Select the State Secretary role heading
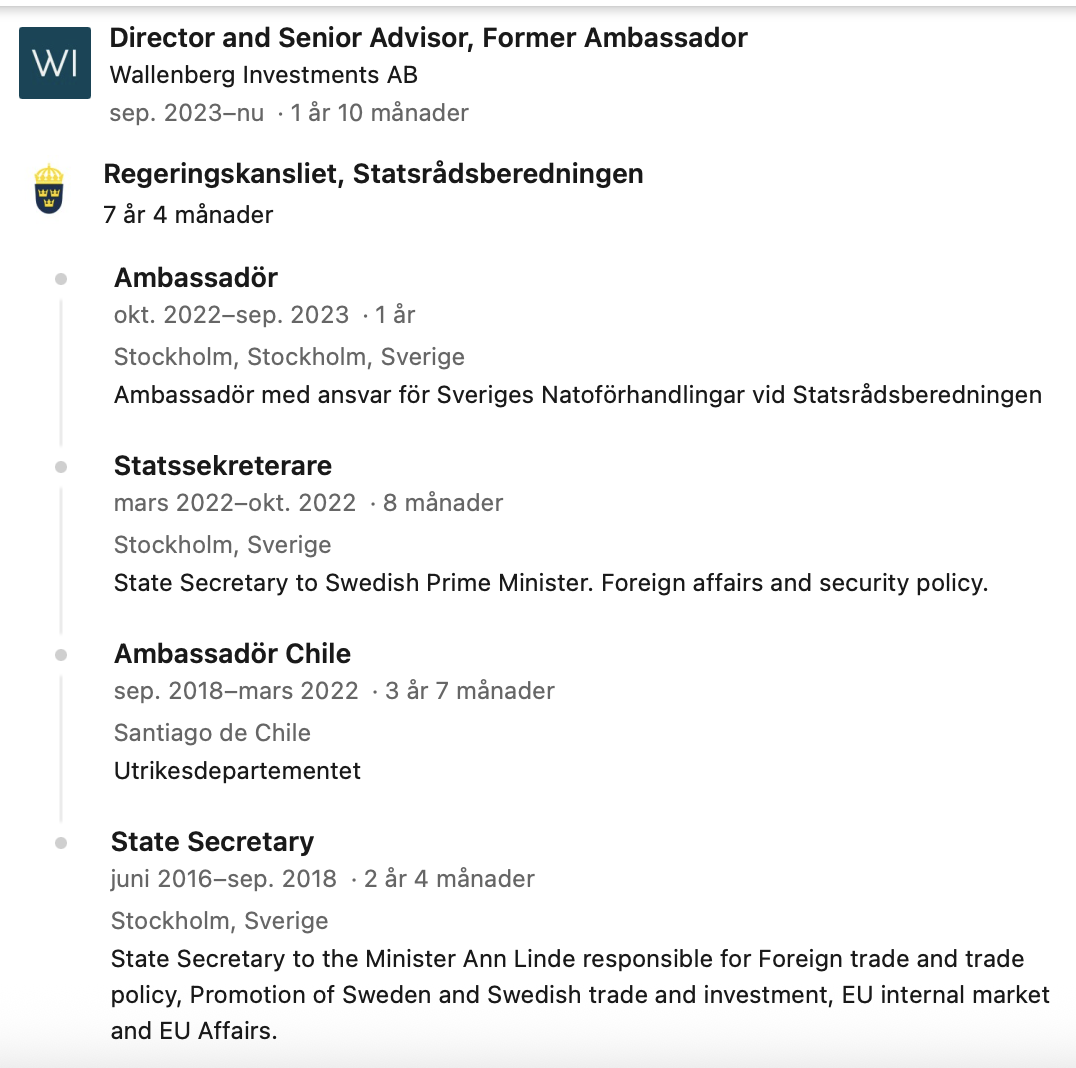The image size is (1076, 1068). tap(212, 842)
